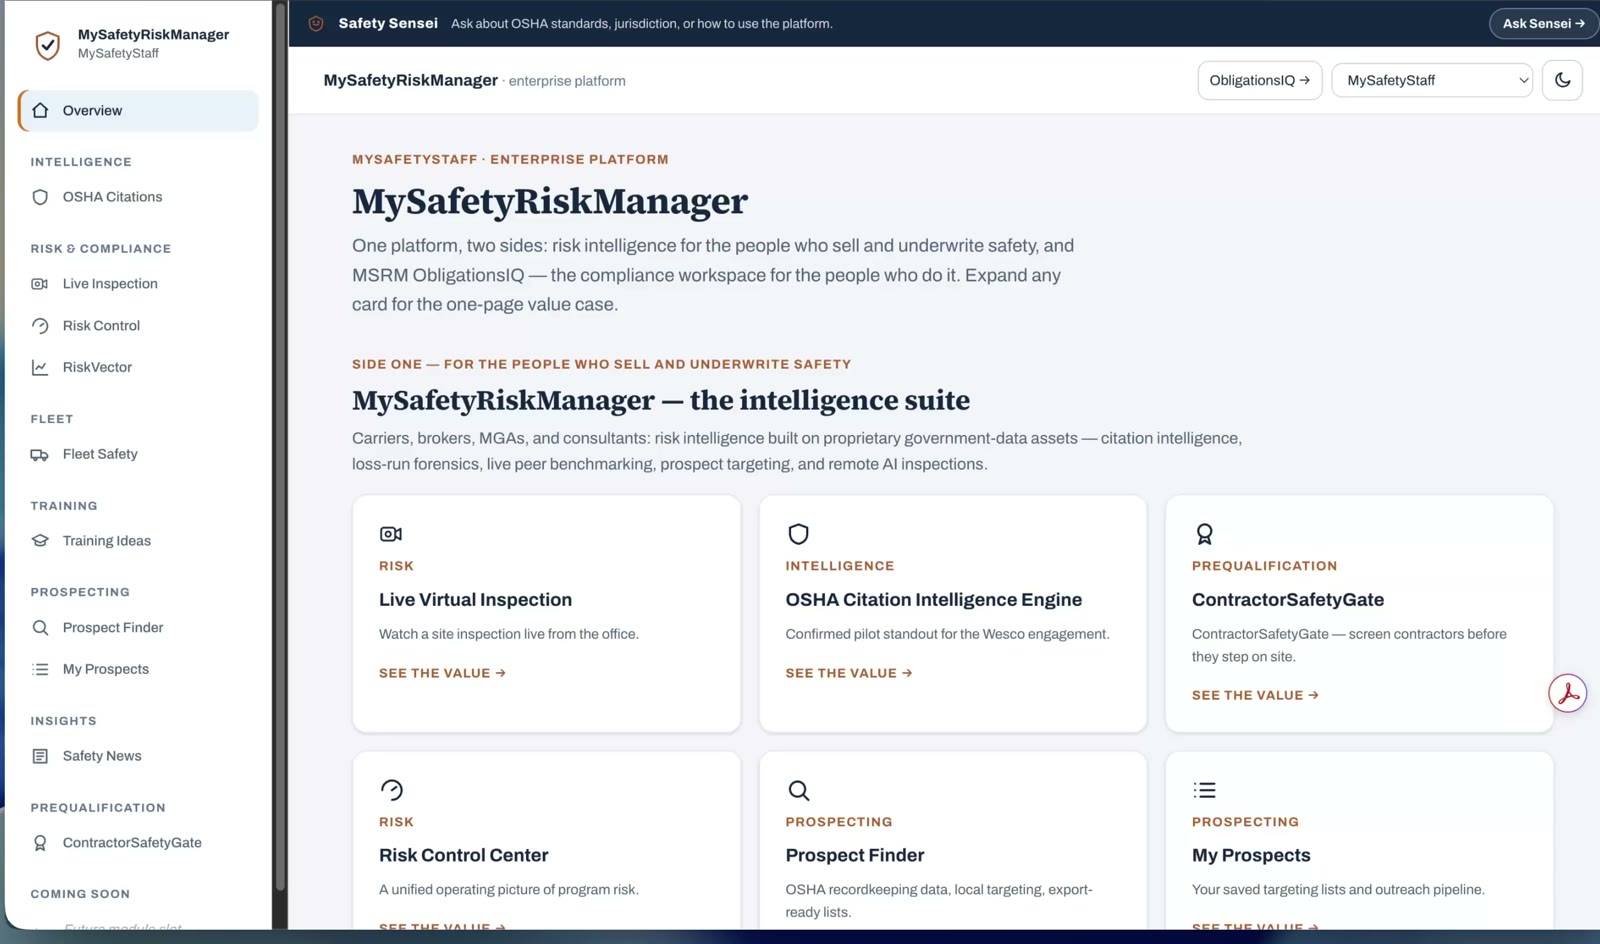The image size is (1600, 944).
Task: Open the Prospect Finder card title
Action: (854, 856)
